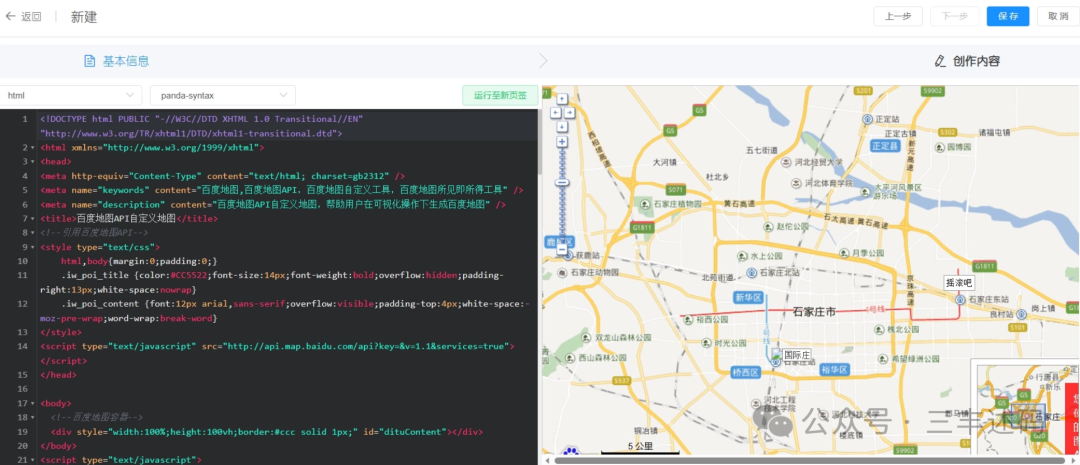Pan the map left with arrow control
The width and height of the screenshot is (1080, 465).
coord(555,112)
